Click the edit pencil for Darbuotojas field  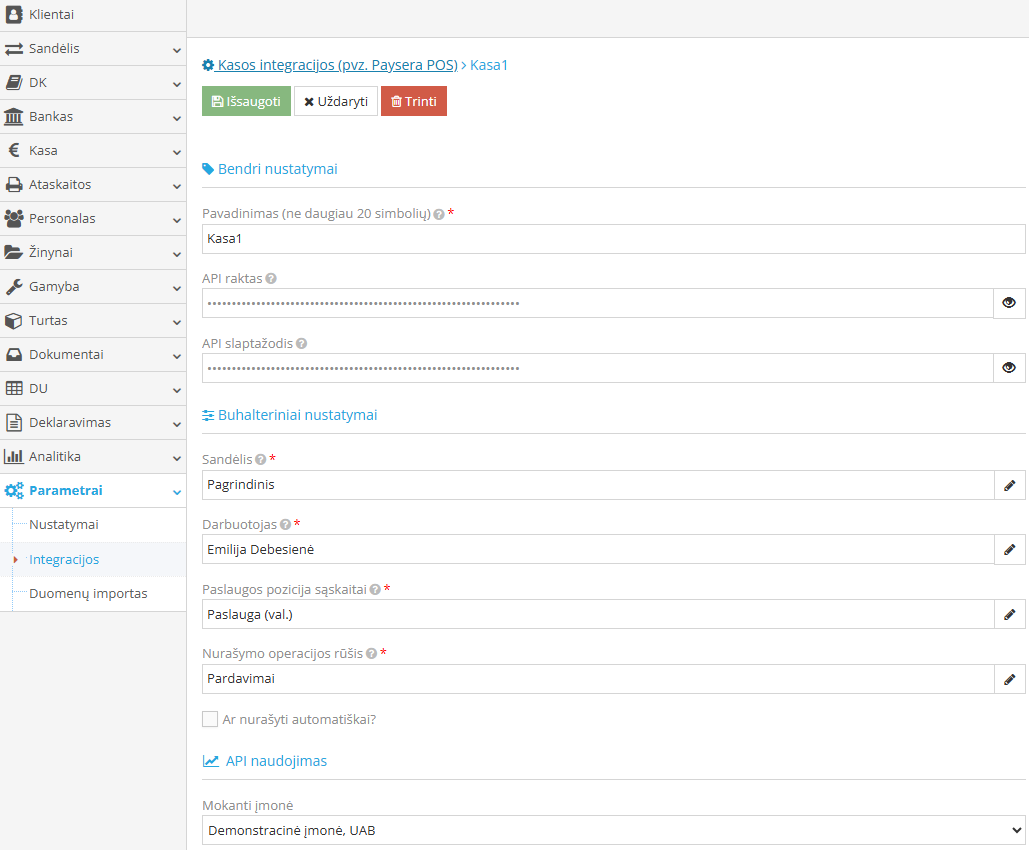1009,549
